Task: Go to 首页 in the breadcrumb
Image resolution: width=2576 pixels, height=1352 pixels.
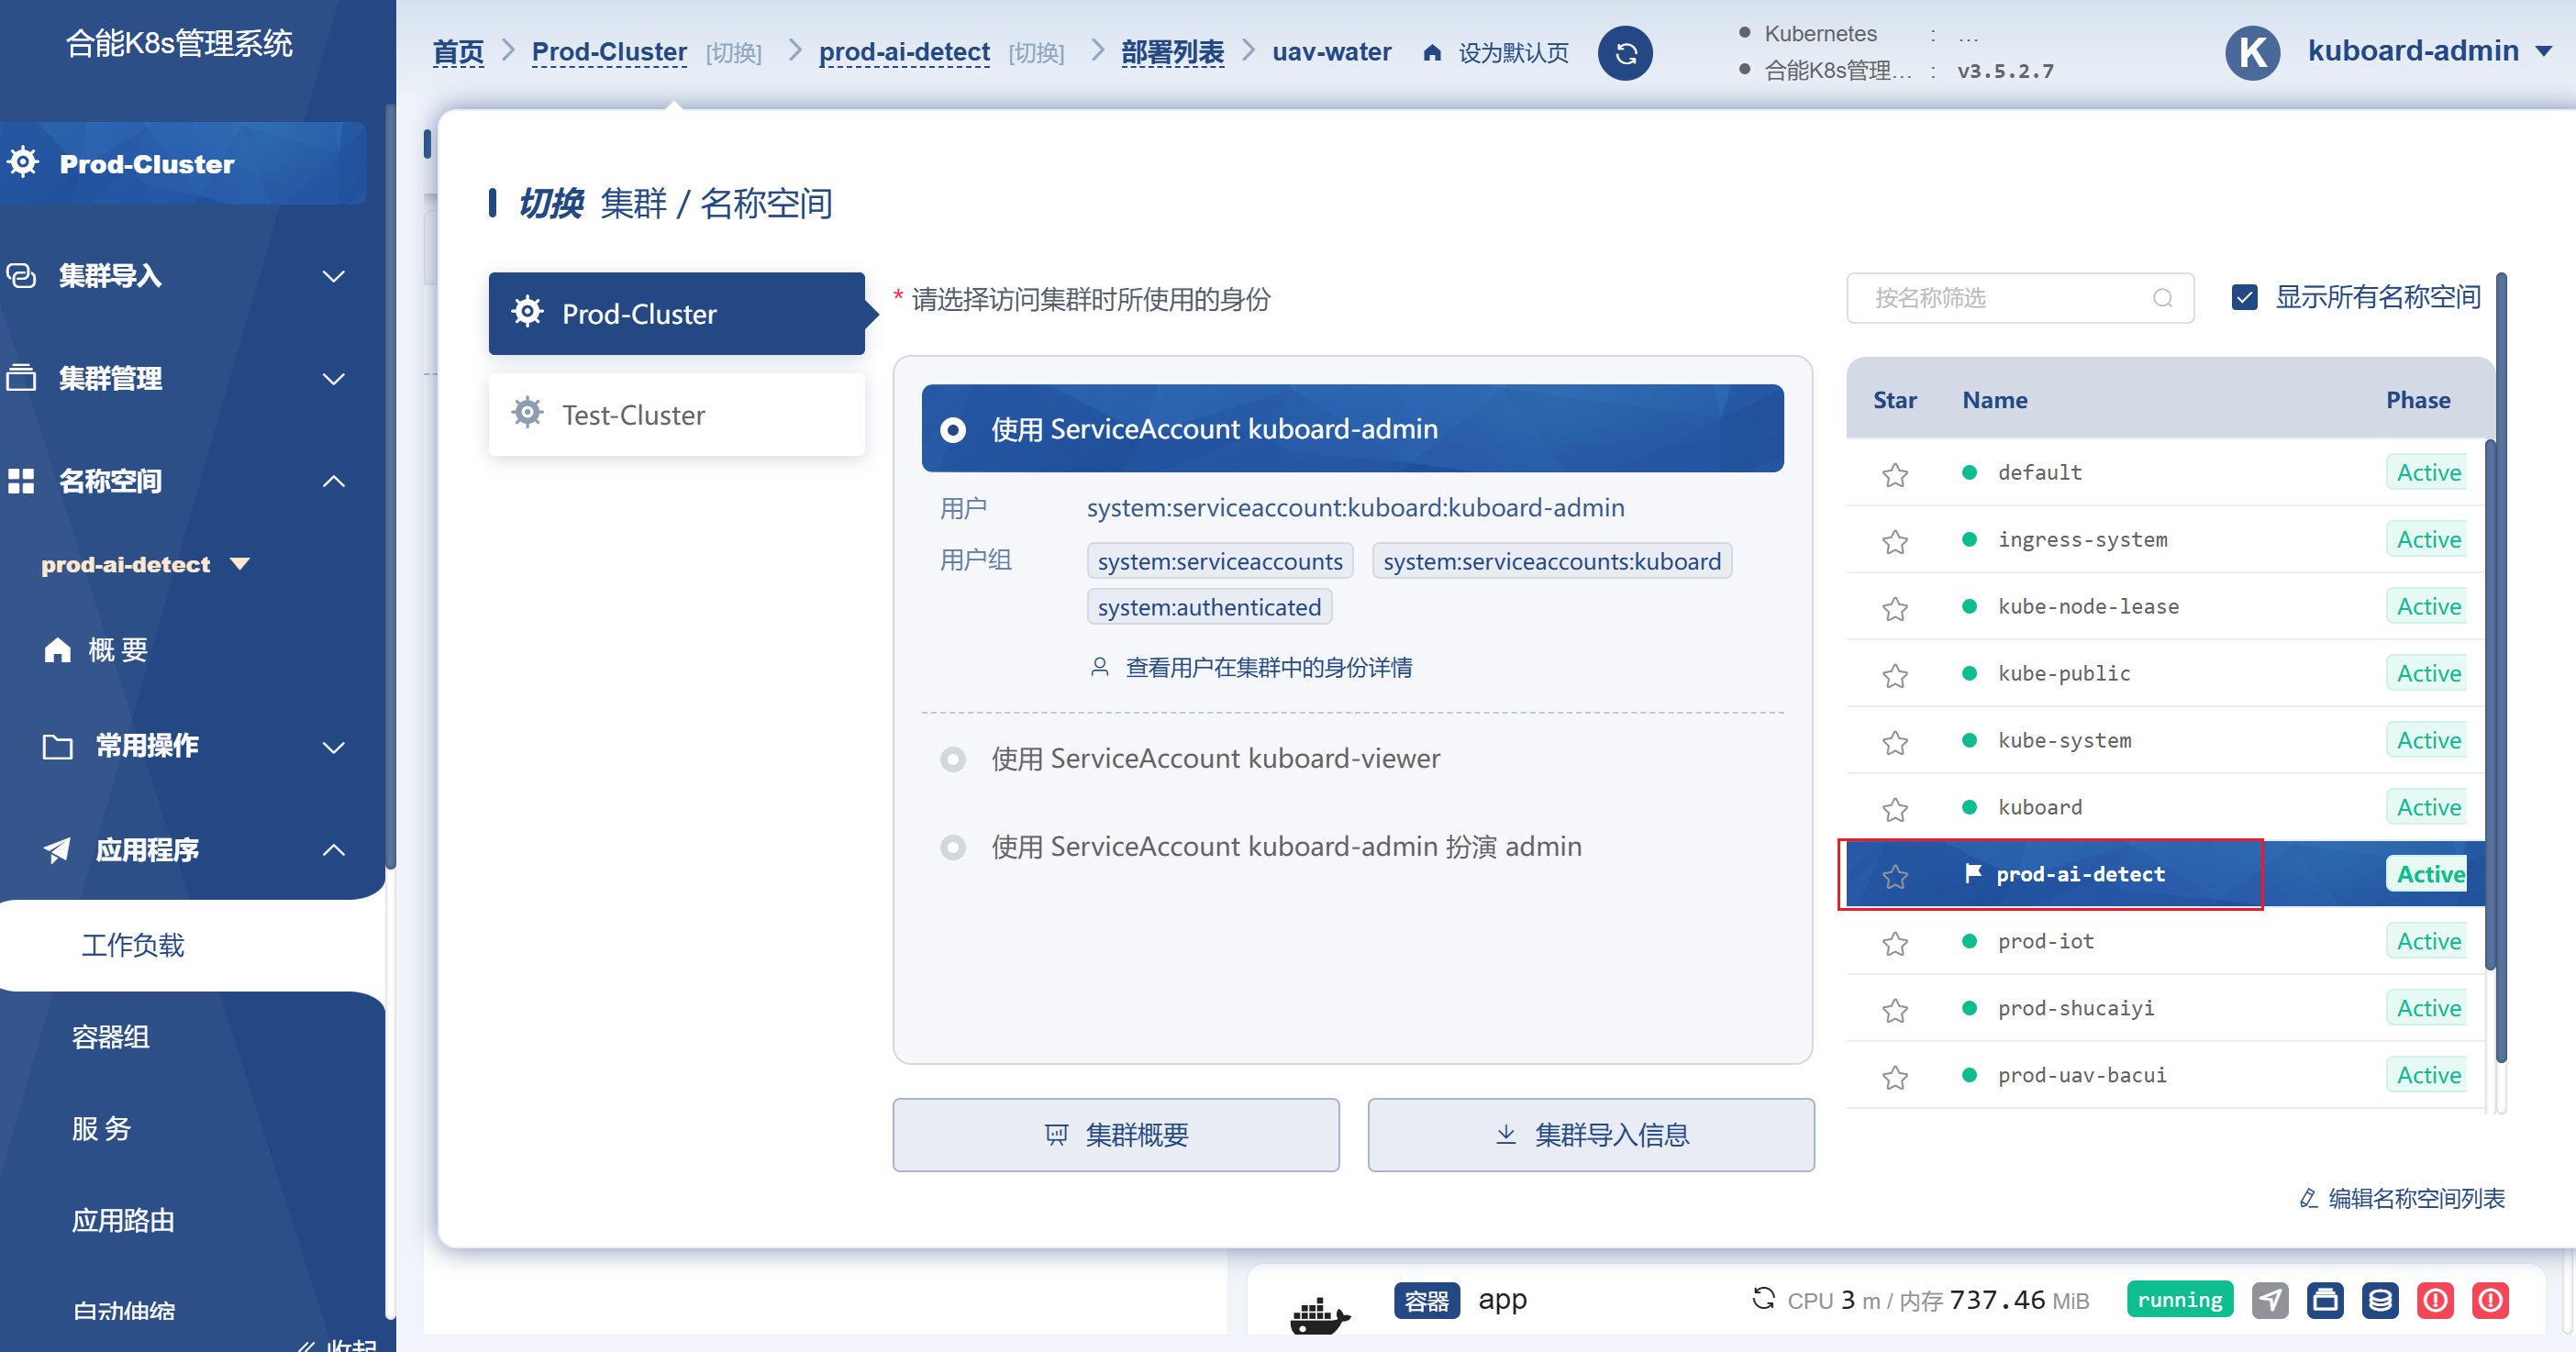Action: tap(458, 52)
